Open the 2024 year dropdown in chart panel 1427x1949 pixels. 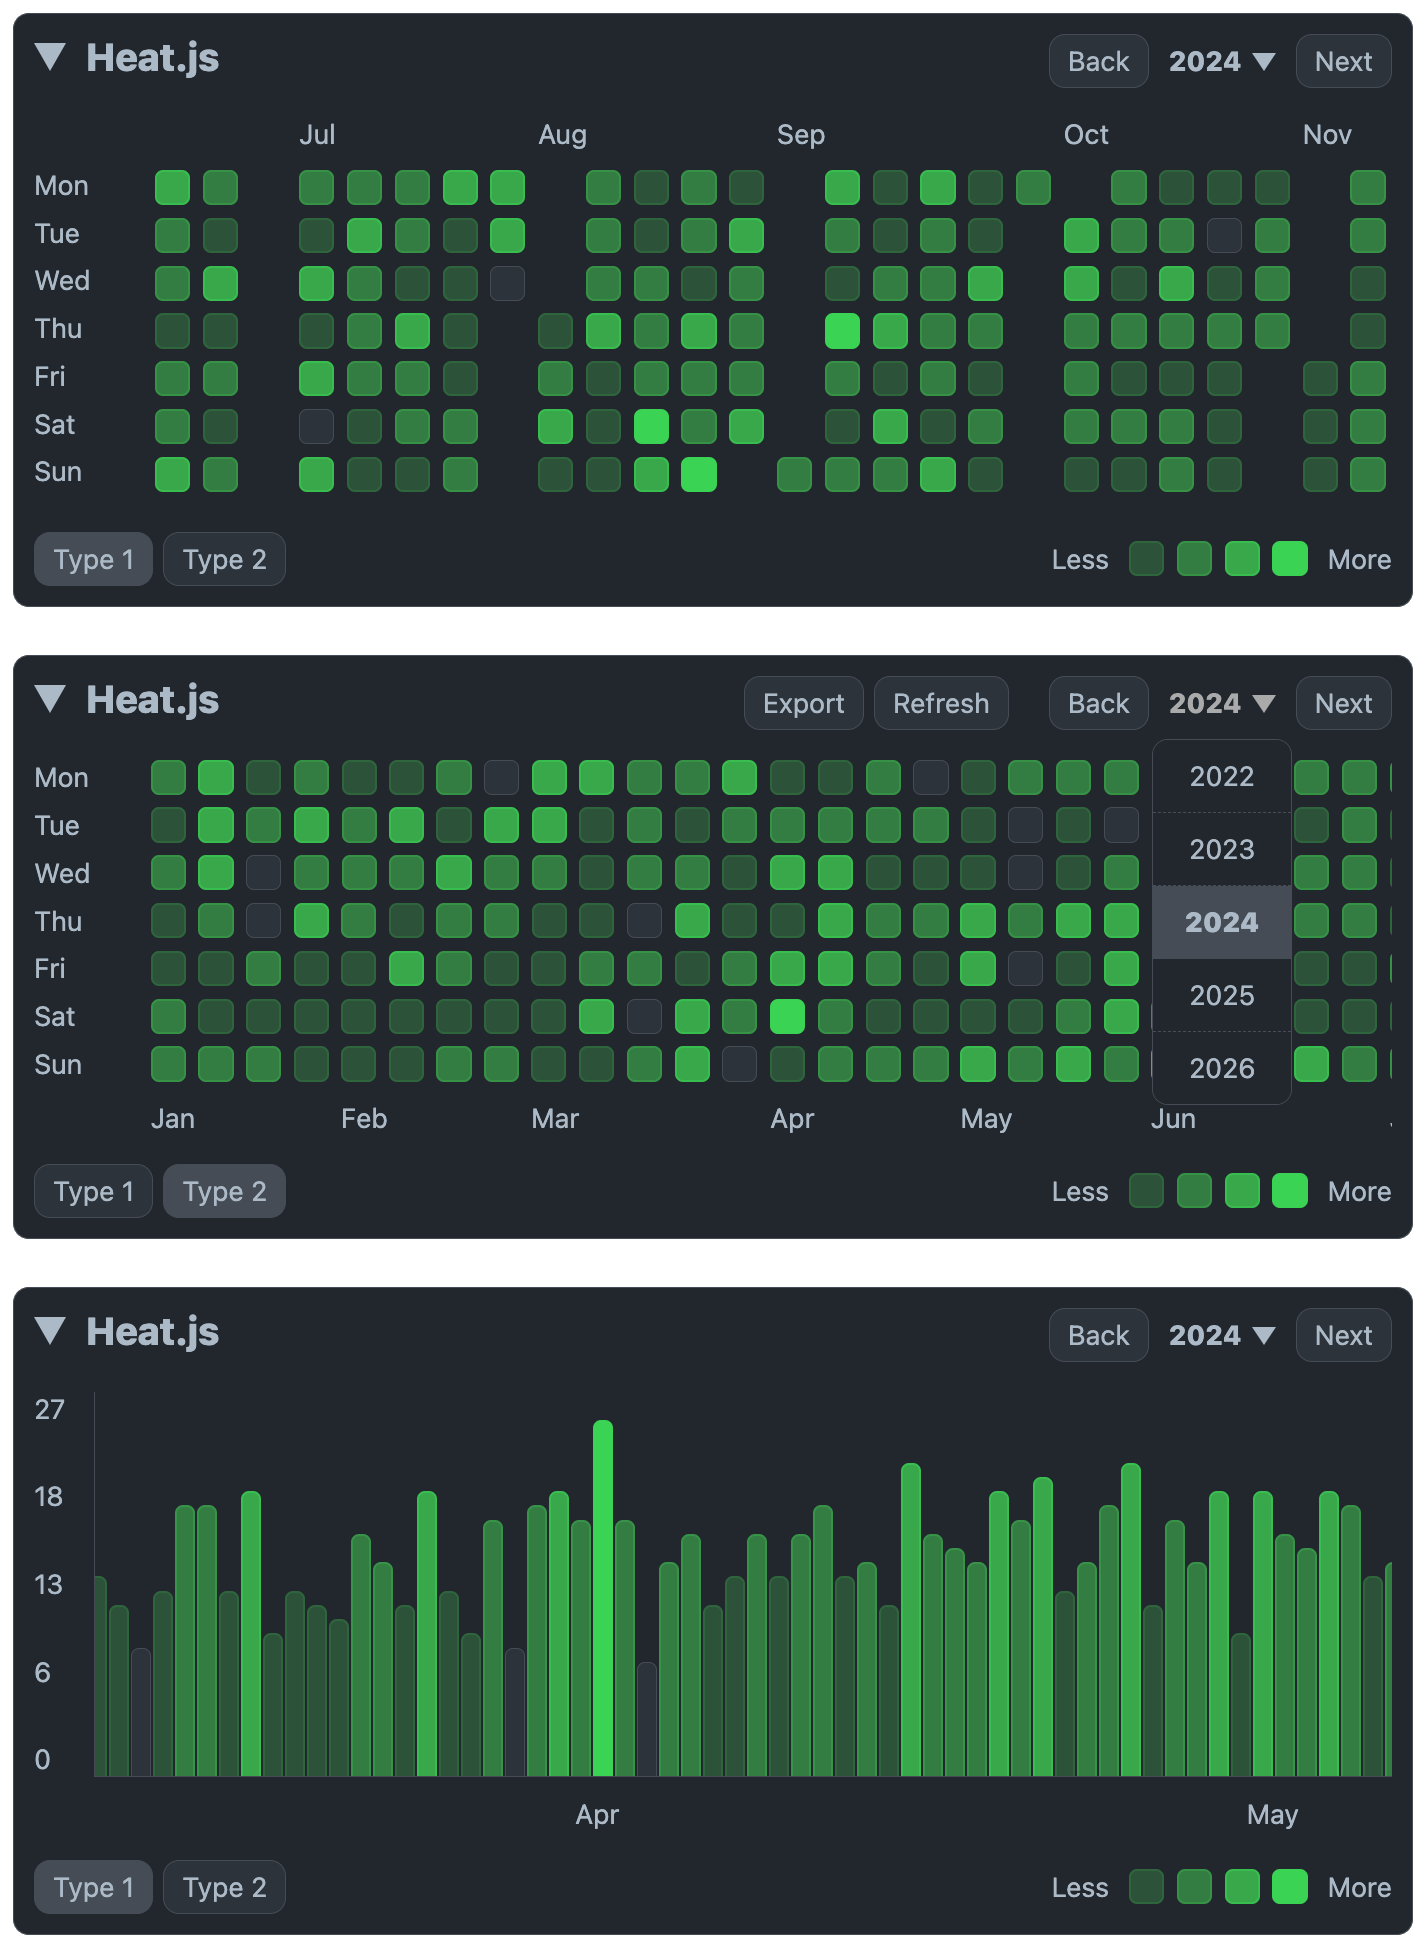click(1222, 1335)
